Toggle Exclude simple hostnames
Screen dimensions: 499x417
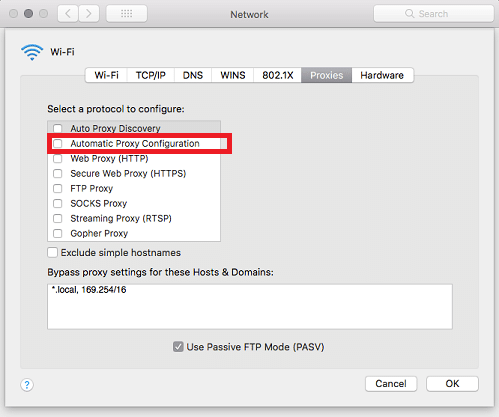coord(52,253)
